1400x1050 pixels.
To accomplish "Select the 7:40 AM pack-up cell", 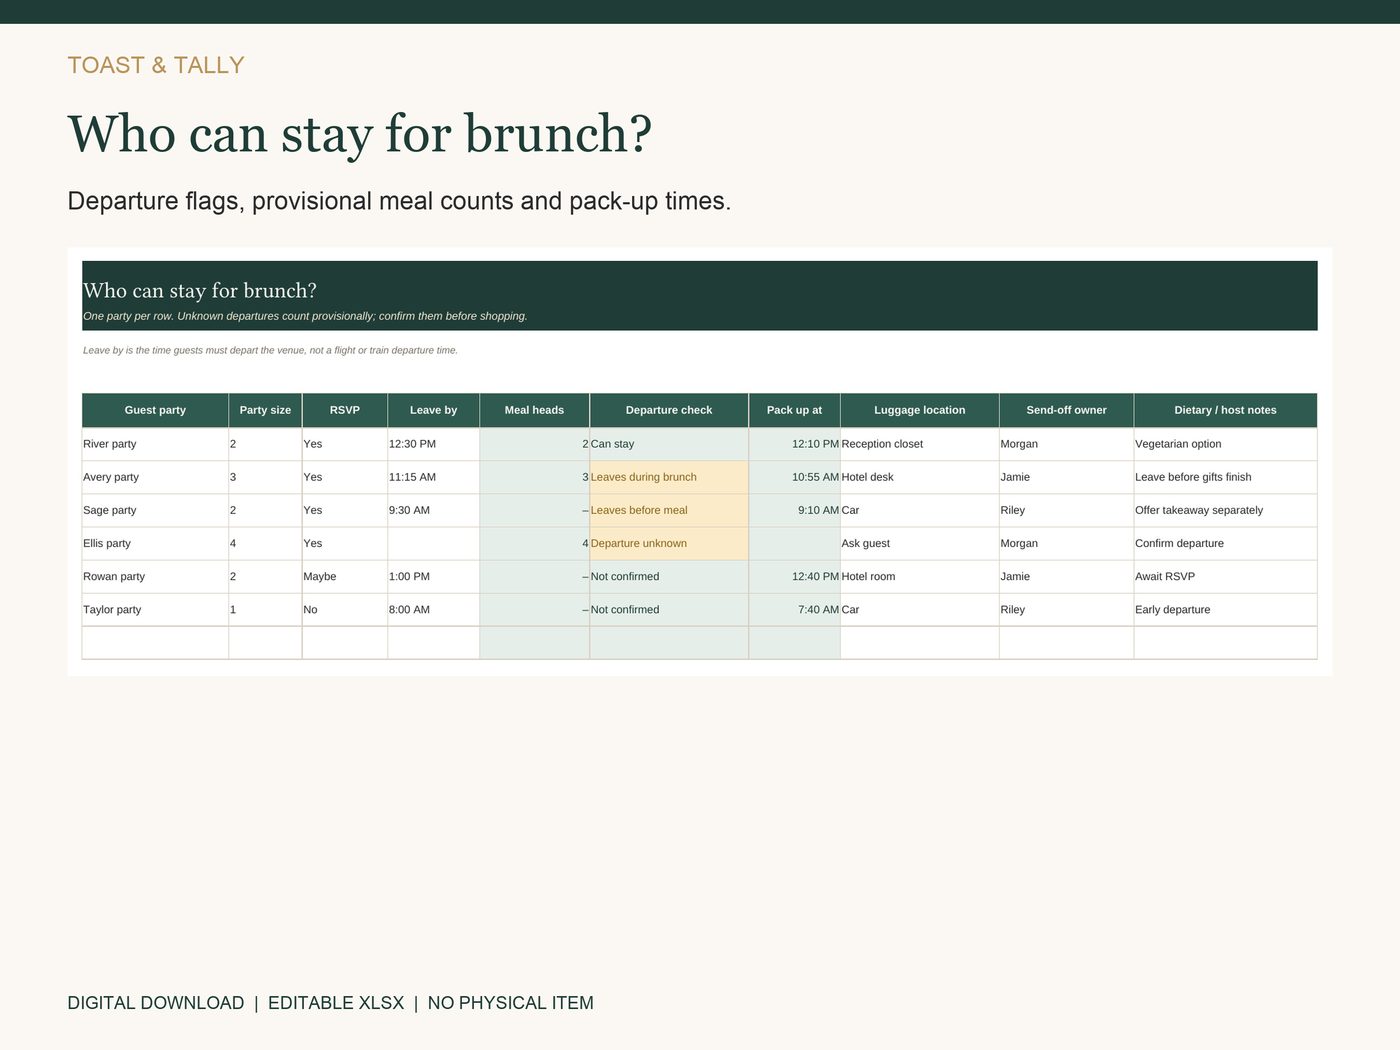I will (x=795, y=609).
